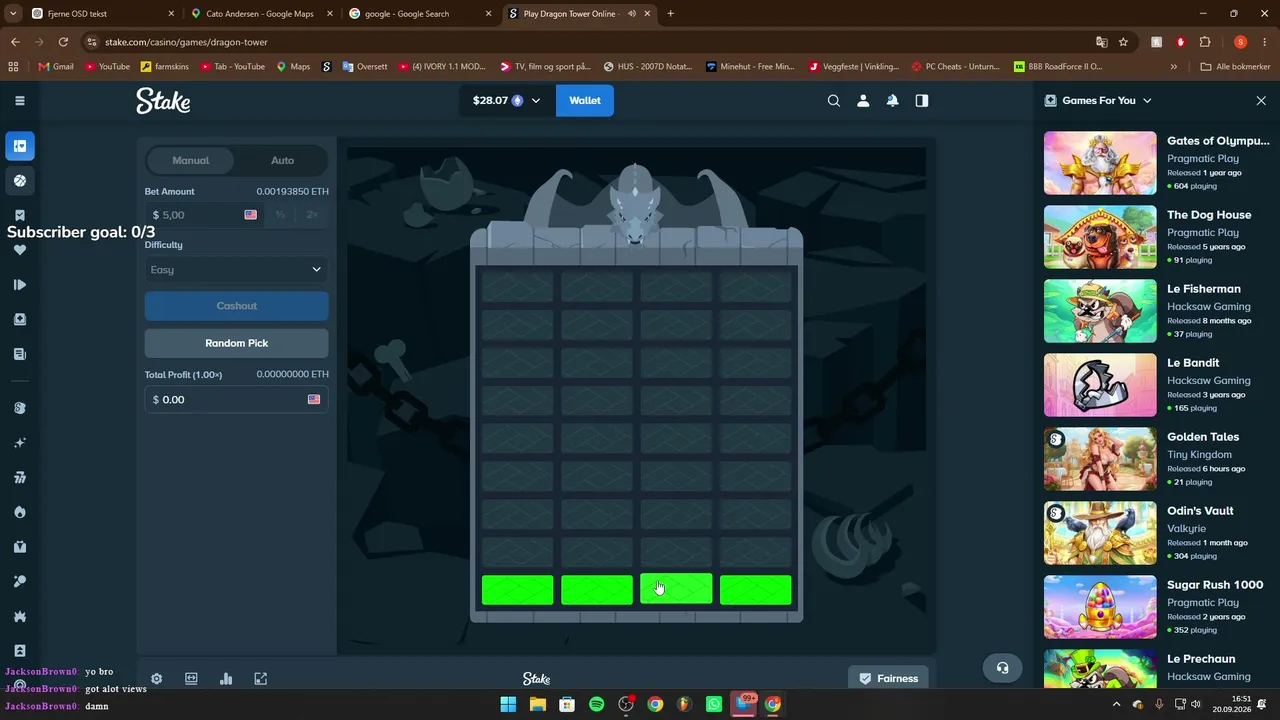Viewport: 1280px width, 720px height.
Task: Click the Stake logo in header
Action: [163, 100]
